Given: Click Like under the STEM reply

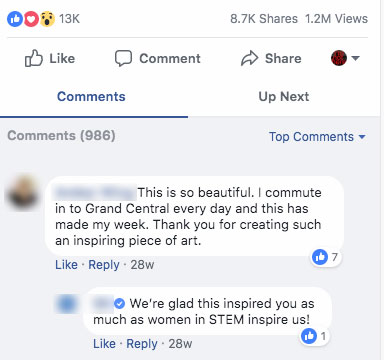Looking at the screenshot, I should [104, 344].
